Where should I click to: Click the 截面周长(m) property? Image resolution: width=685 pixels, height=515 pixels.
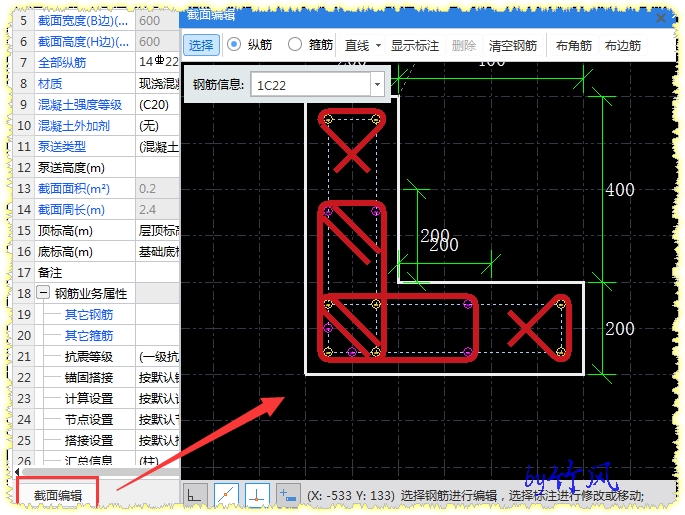click(71, 209)
